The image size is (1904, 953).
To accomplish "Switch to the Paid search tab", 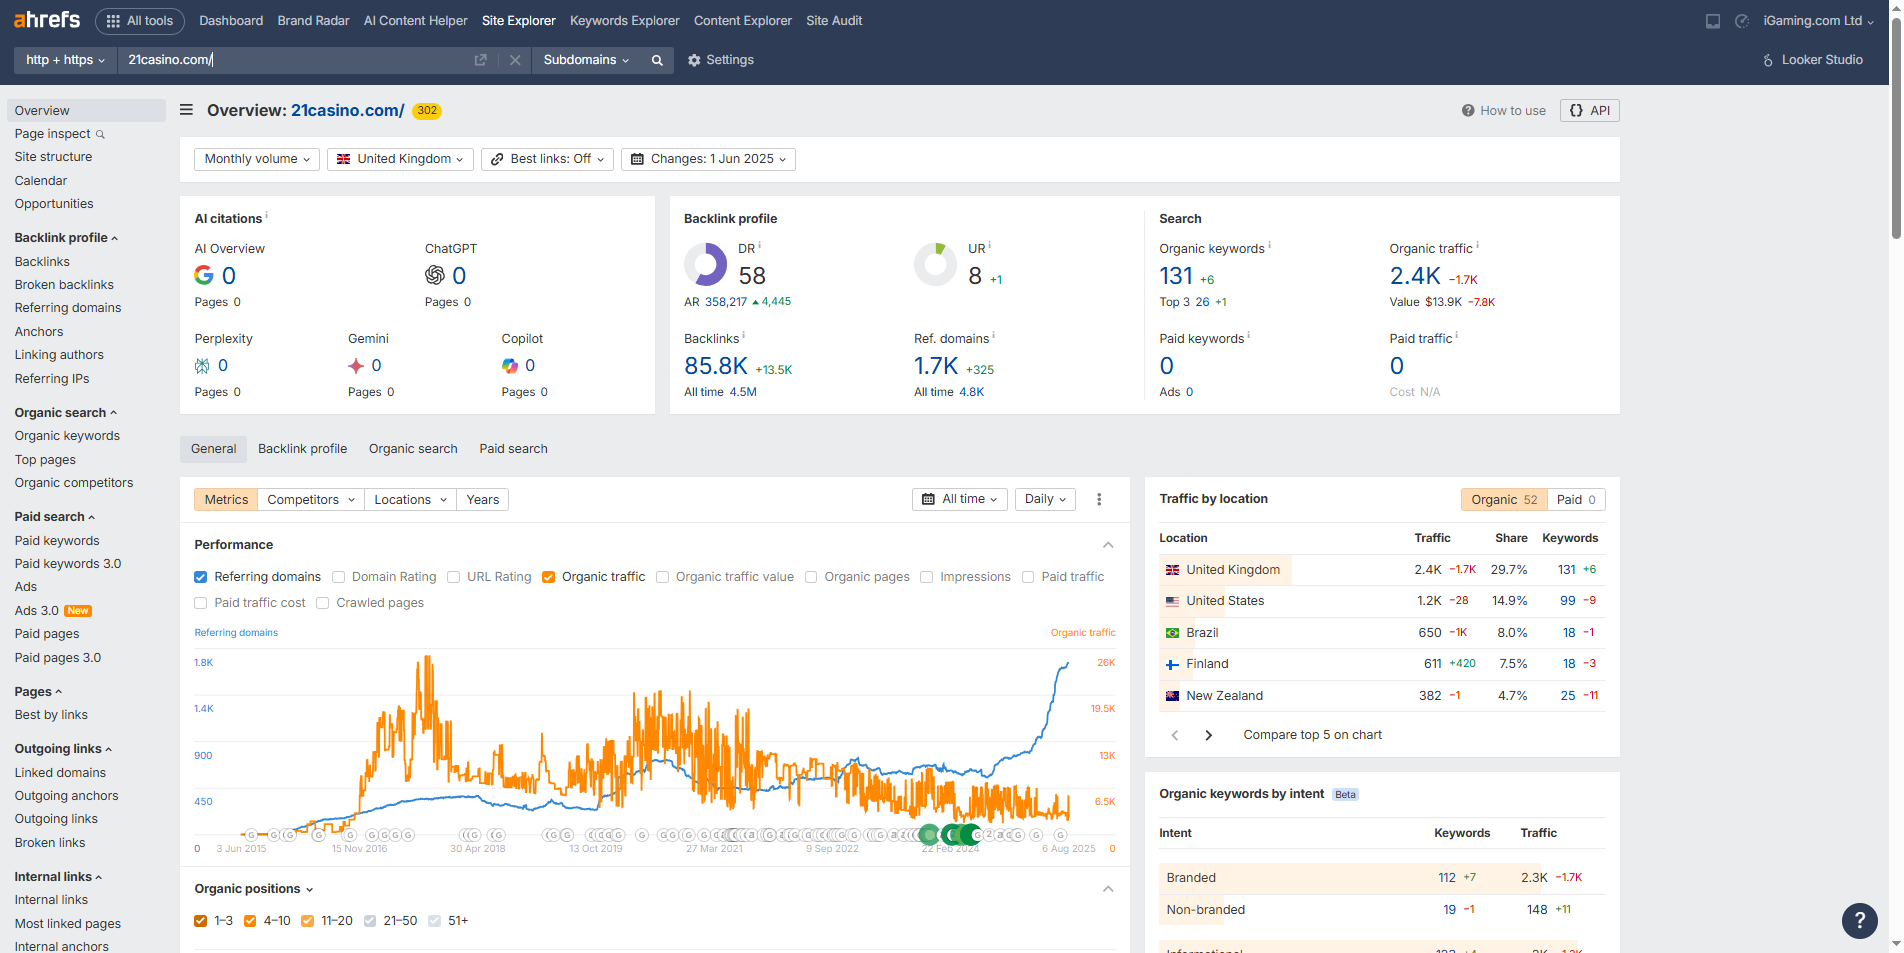I will pyautogui.click(x=514, y=449).
